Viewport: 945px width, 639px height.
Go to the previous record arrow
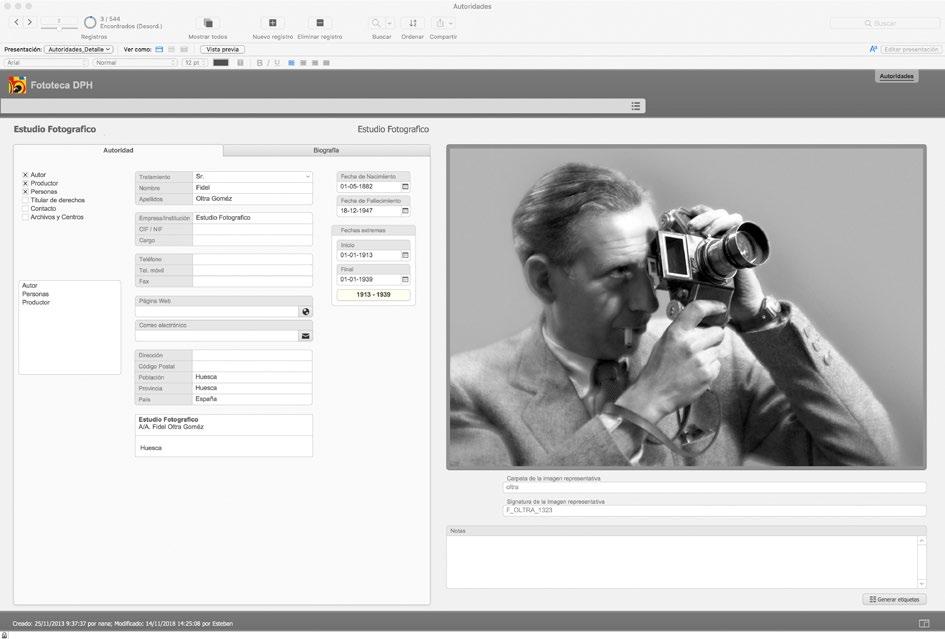pyautogui.click(x=17, y=22)
